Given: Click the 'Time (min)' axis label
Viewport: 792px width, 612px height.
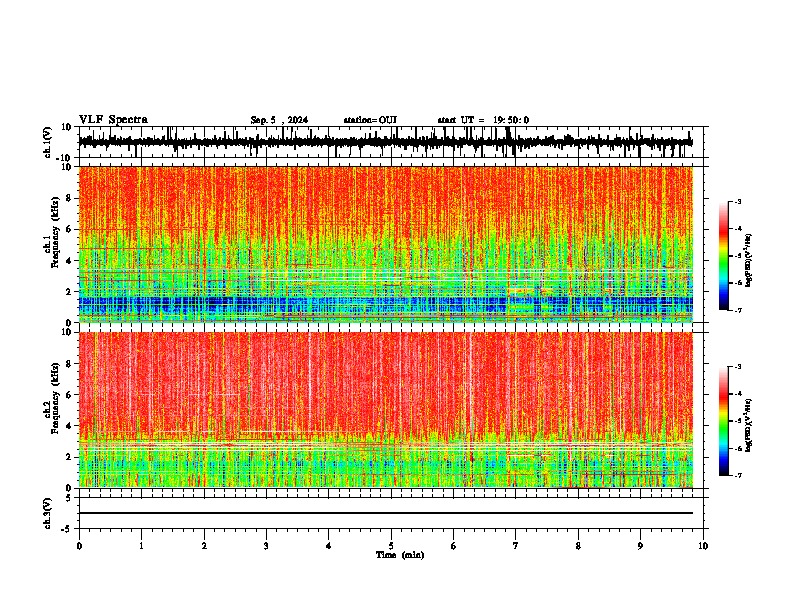Looking at the screenshot, I should (x=400, y=555).
